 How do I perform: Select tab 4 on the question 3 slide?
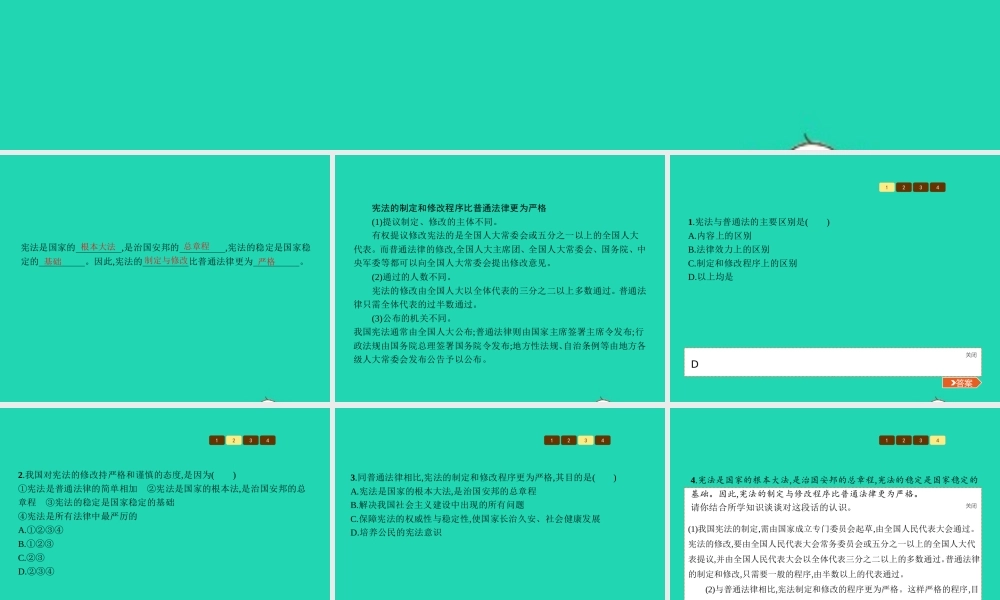click(603, 441)
